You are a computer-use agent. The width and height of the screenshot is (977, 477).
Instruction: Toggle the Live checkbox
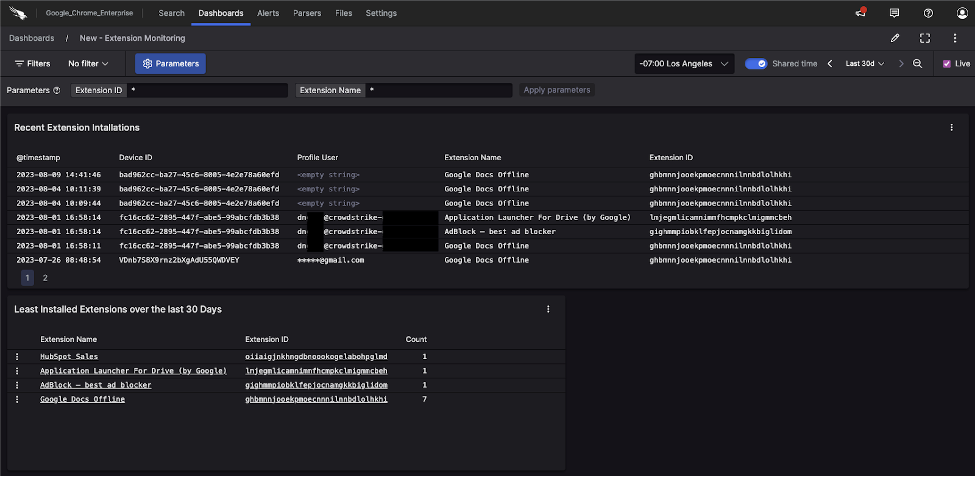[x=946, y=64]
